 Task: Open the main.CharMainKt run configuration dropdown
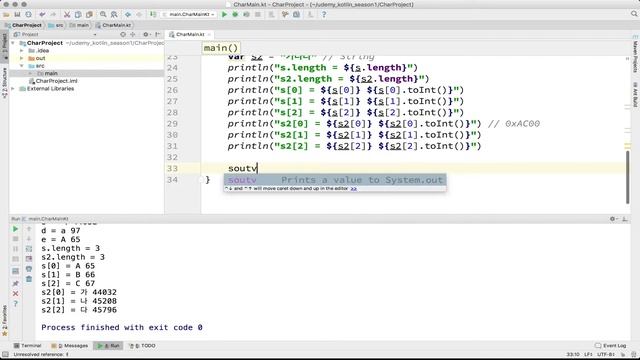point(189,14)
